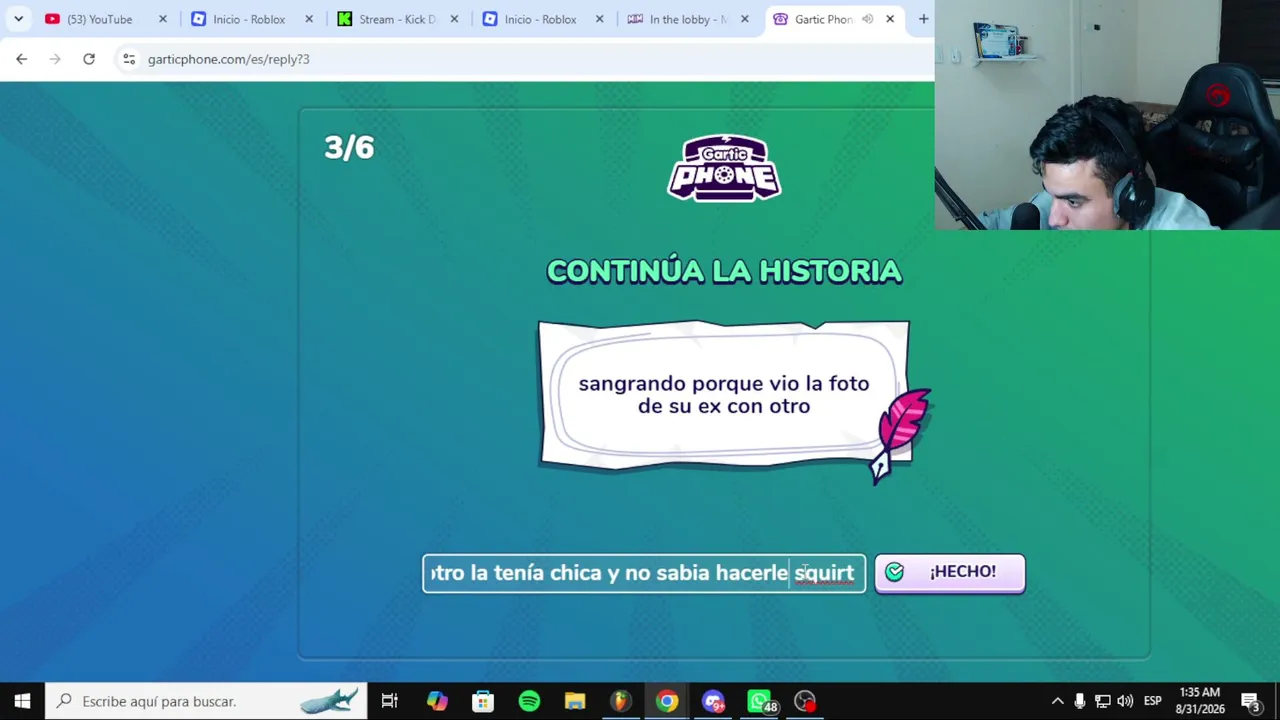Click the shark search highlight image
Image resolution: width=1280 pixels, height=720 pixels.
click(328, 701)
